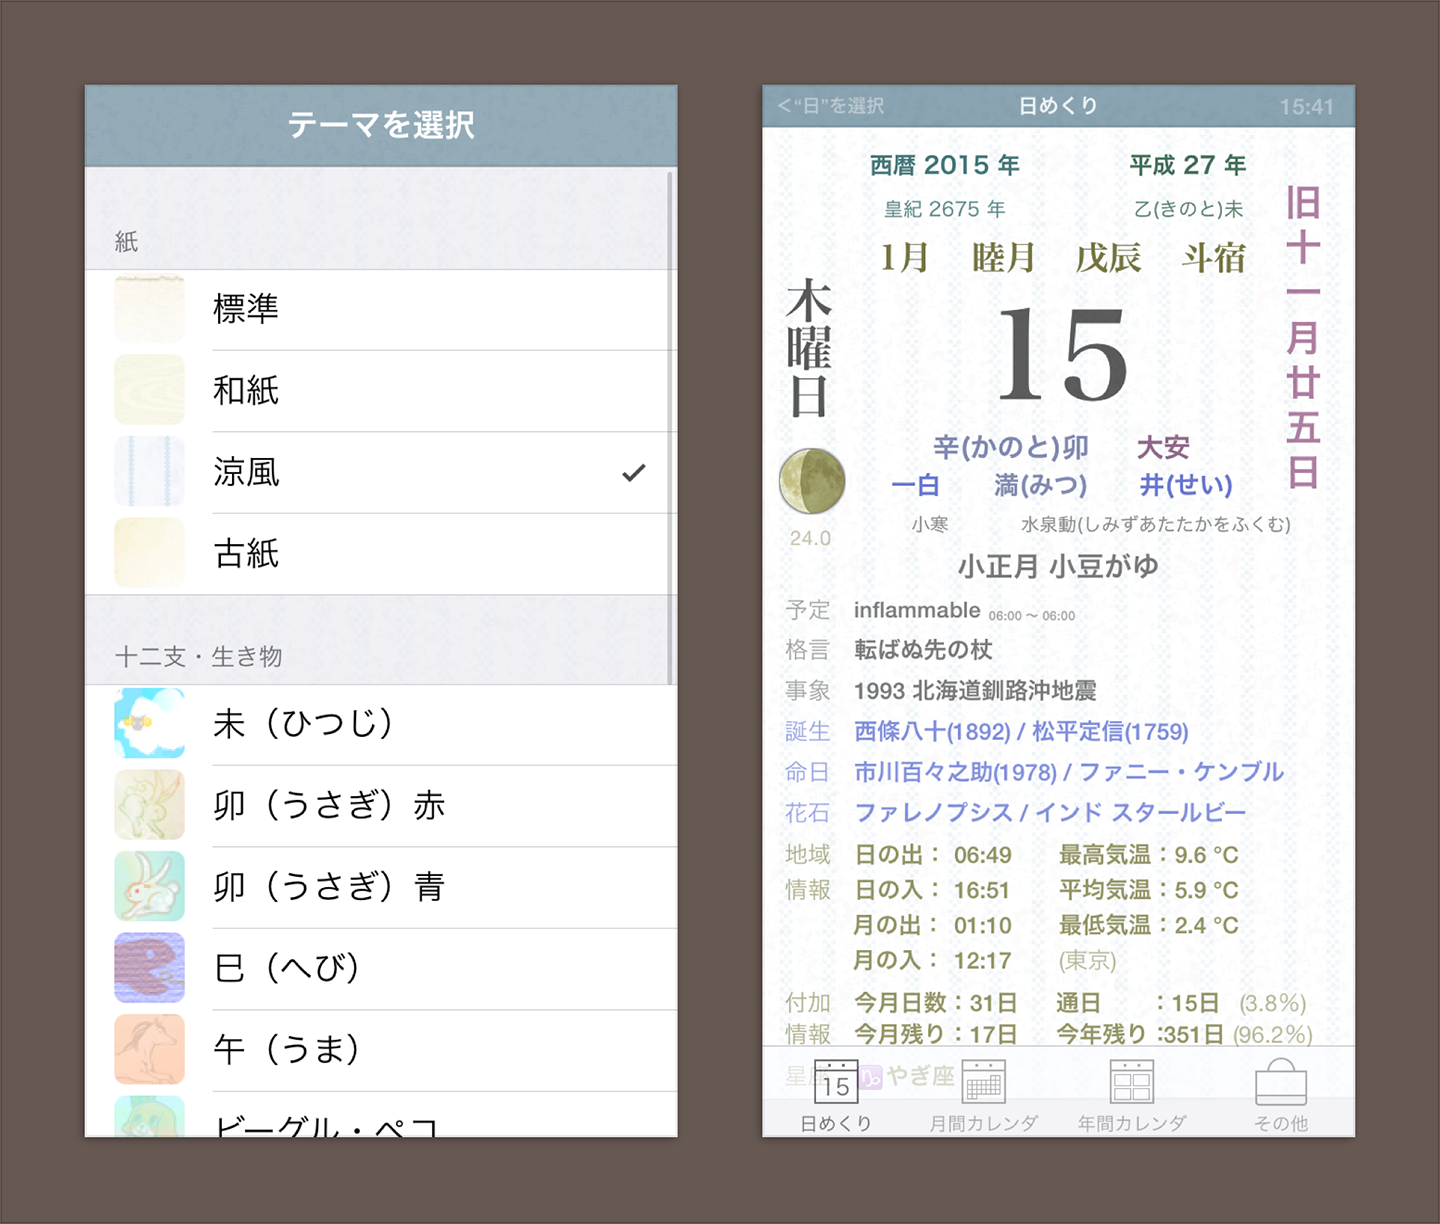Image resolution: width=1440 pixels, height=1224 pixels.
Task: Tap the 日の出： 06:49 sunrise entry
Action: pos(933,855)
